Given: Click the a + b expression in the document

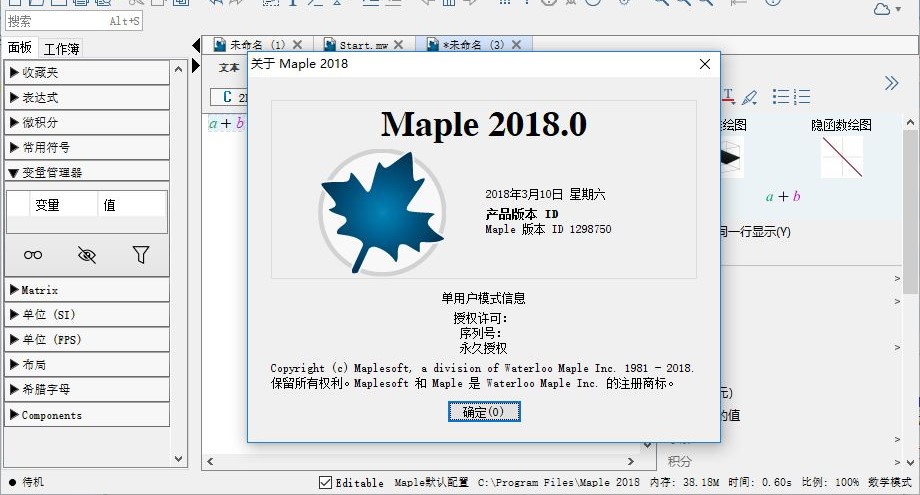Looking at the screenshot, I should click(225, 124).
